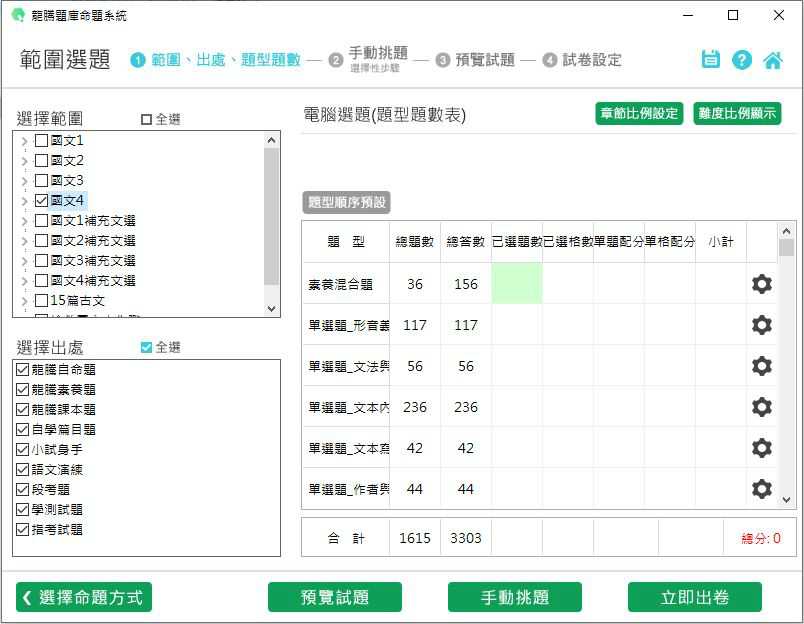Expand the 國文1補充文選 tree node
The width and height of the screenshot is (804, 624).
point(24,221)
